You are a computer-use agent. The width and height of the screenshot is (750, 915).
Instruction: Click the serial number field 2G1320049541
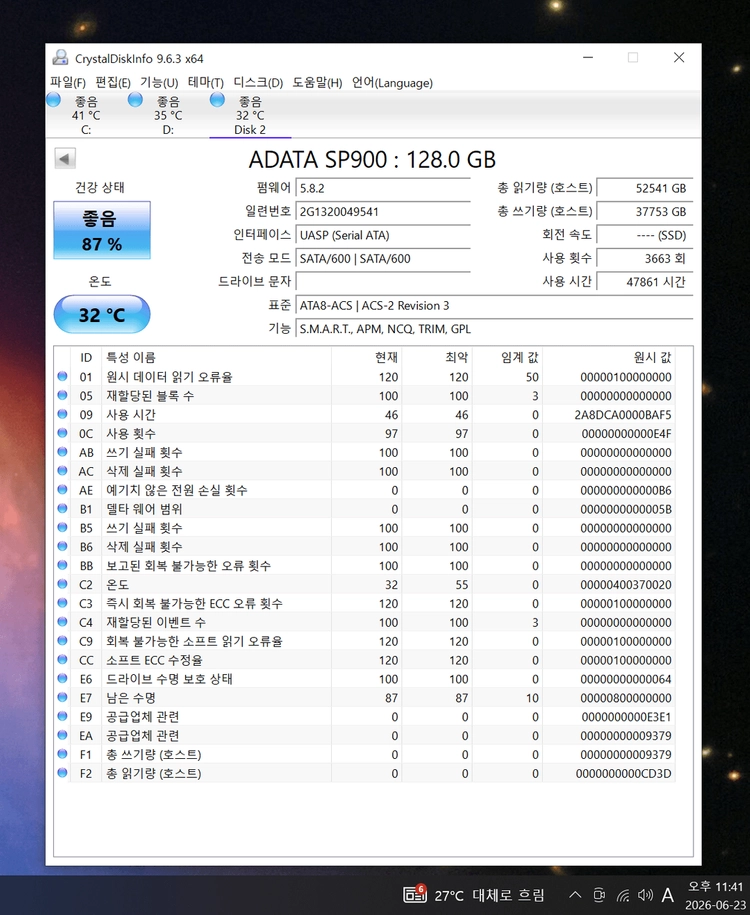[x=383, y=211]
